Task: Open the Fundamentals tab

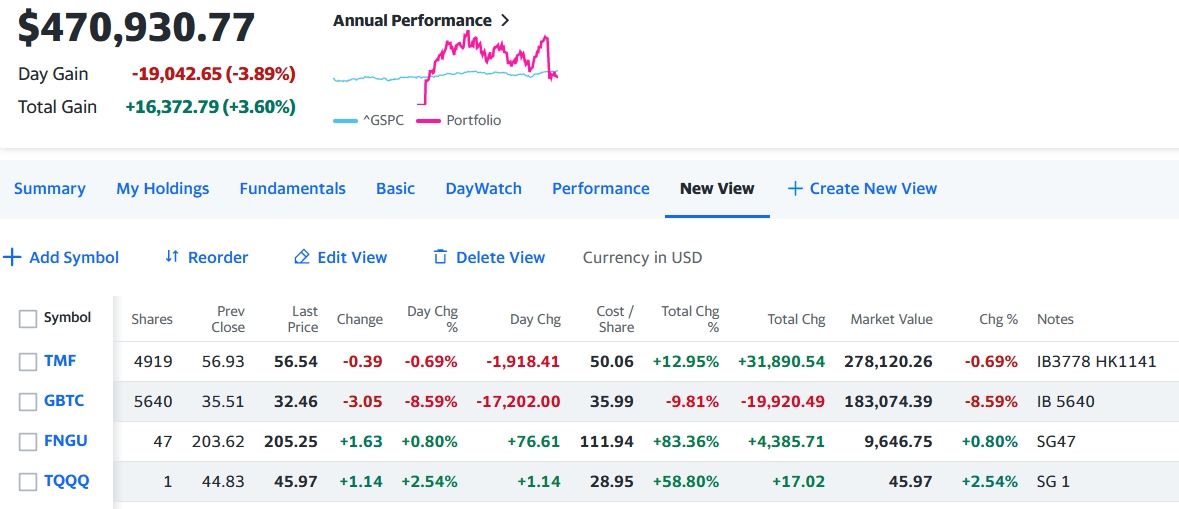Action: [292, 188]
